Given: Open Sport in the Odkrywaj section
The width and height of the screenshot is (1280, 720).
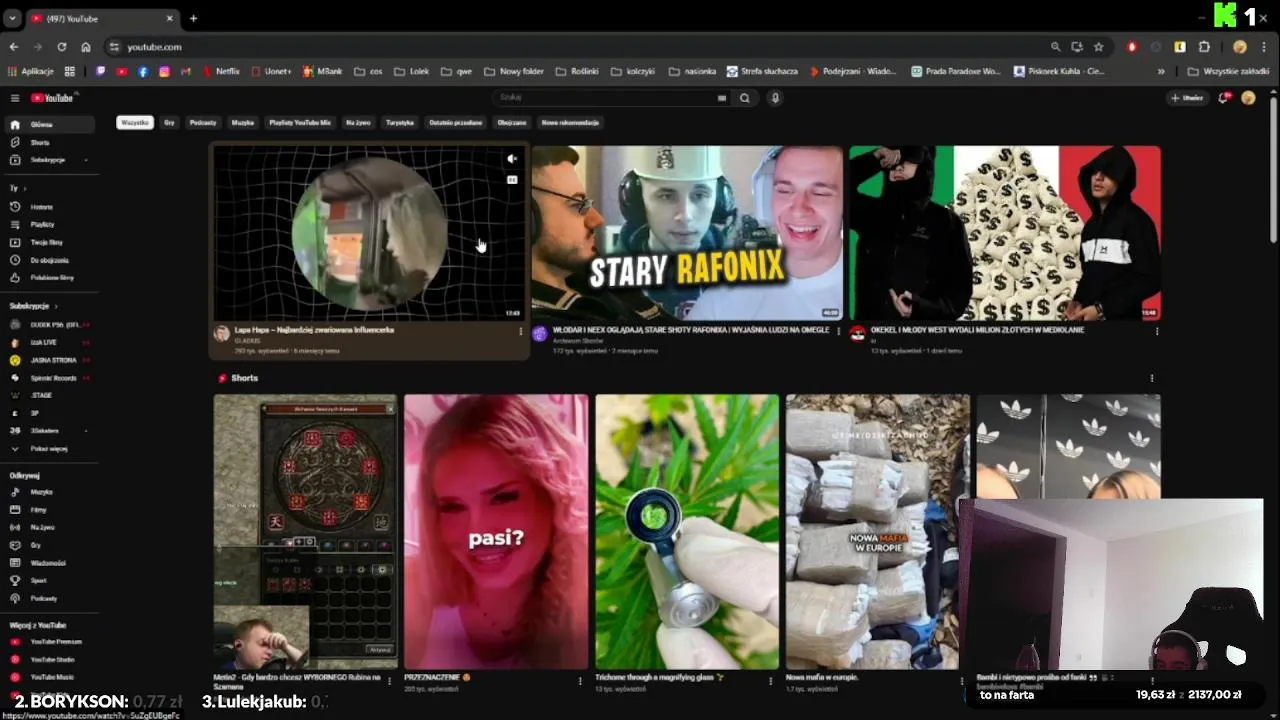Looking at the screenshot, I should point(50,580).
